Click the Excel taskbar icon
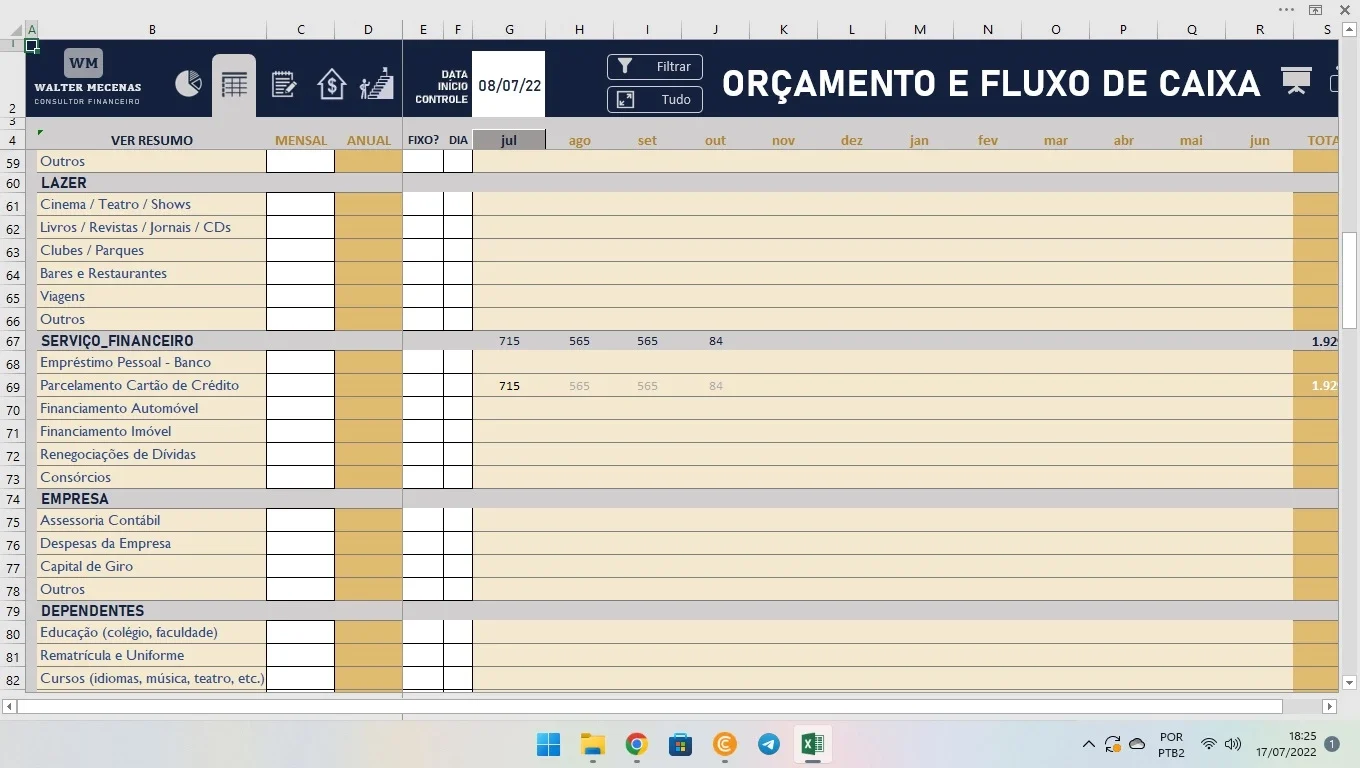Viewport: 1360px width, 768px height. click(812, 745)
